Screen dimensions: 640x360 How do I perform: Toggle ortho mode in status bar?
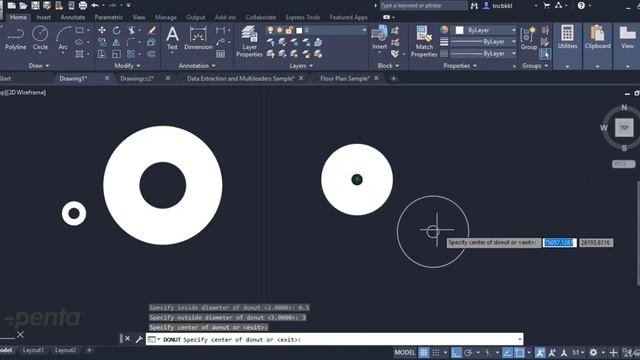(456, 353)
